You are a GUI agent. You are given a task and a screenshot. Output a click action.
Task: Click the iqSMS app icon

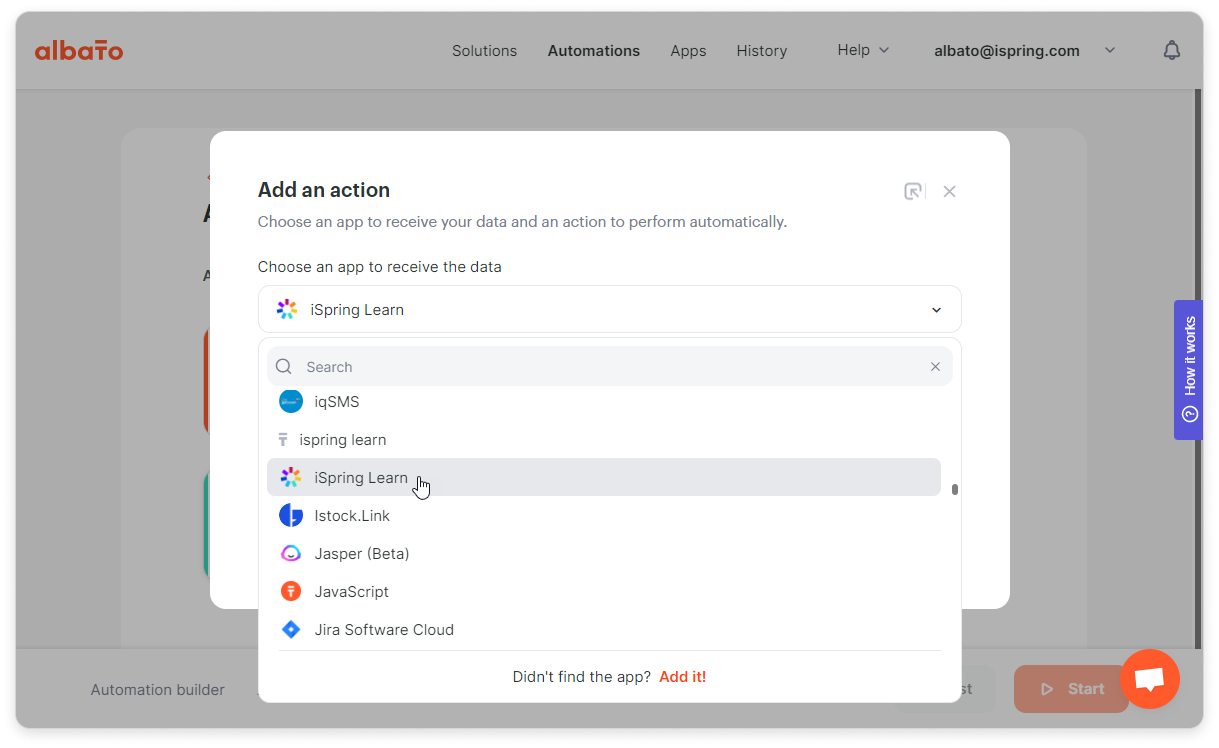pyautogui.click(x=291, y=402)
